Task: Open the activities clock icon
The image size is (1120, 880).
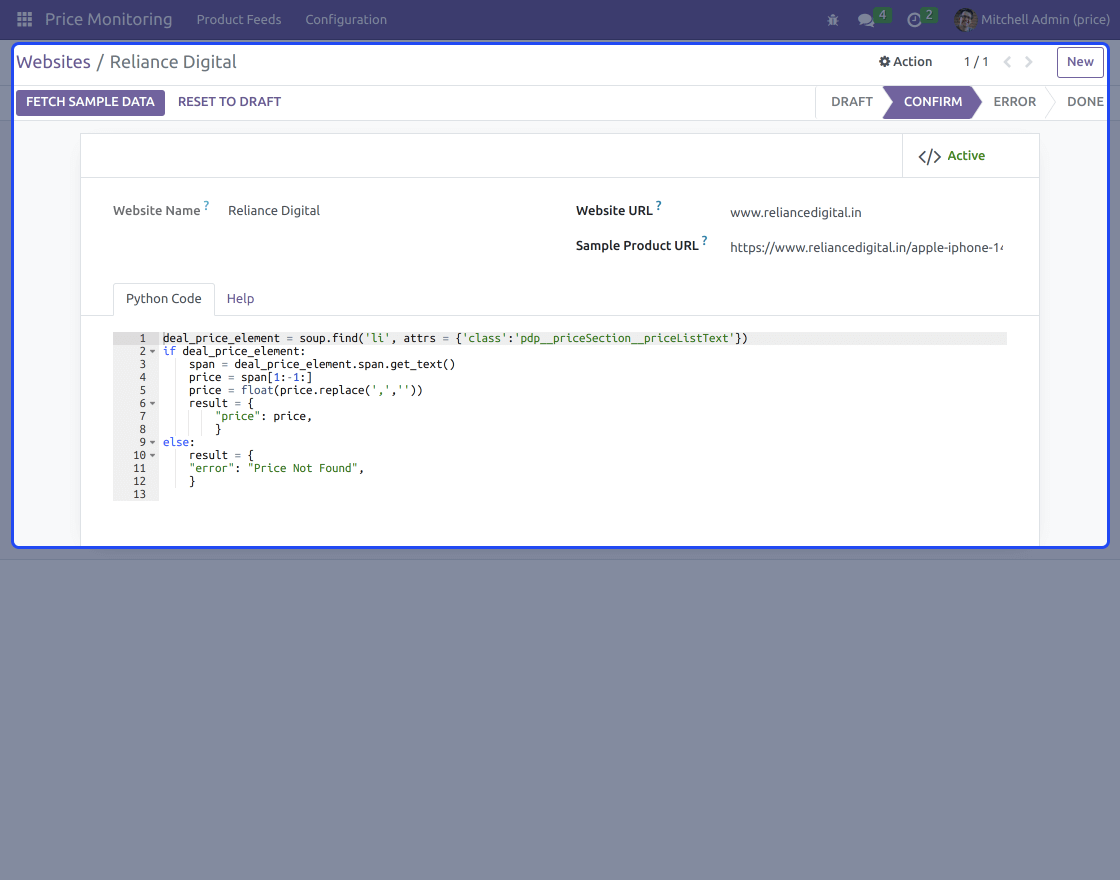Action: 914,20
